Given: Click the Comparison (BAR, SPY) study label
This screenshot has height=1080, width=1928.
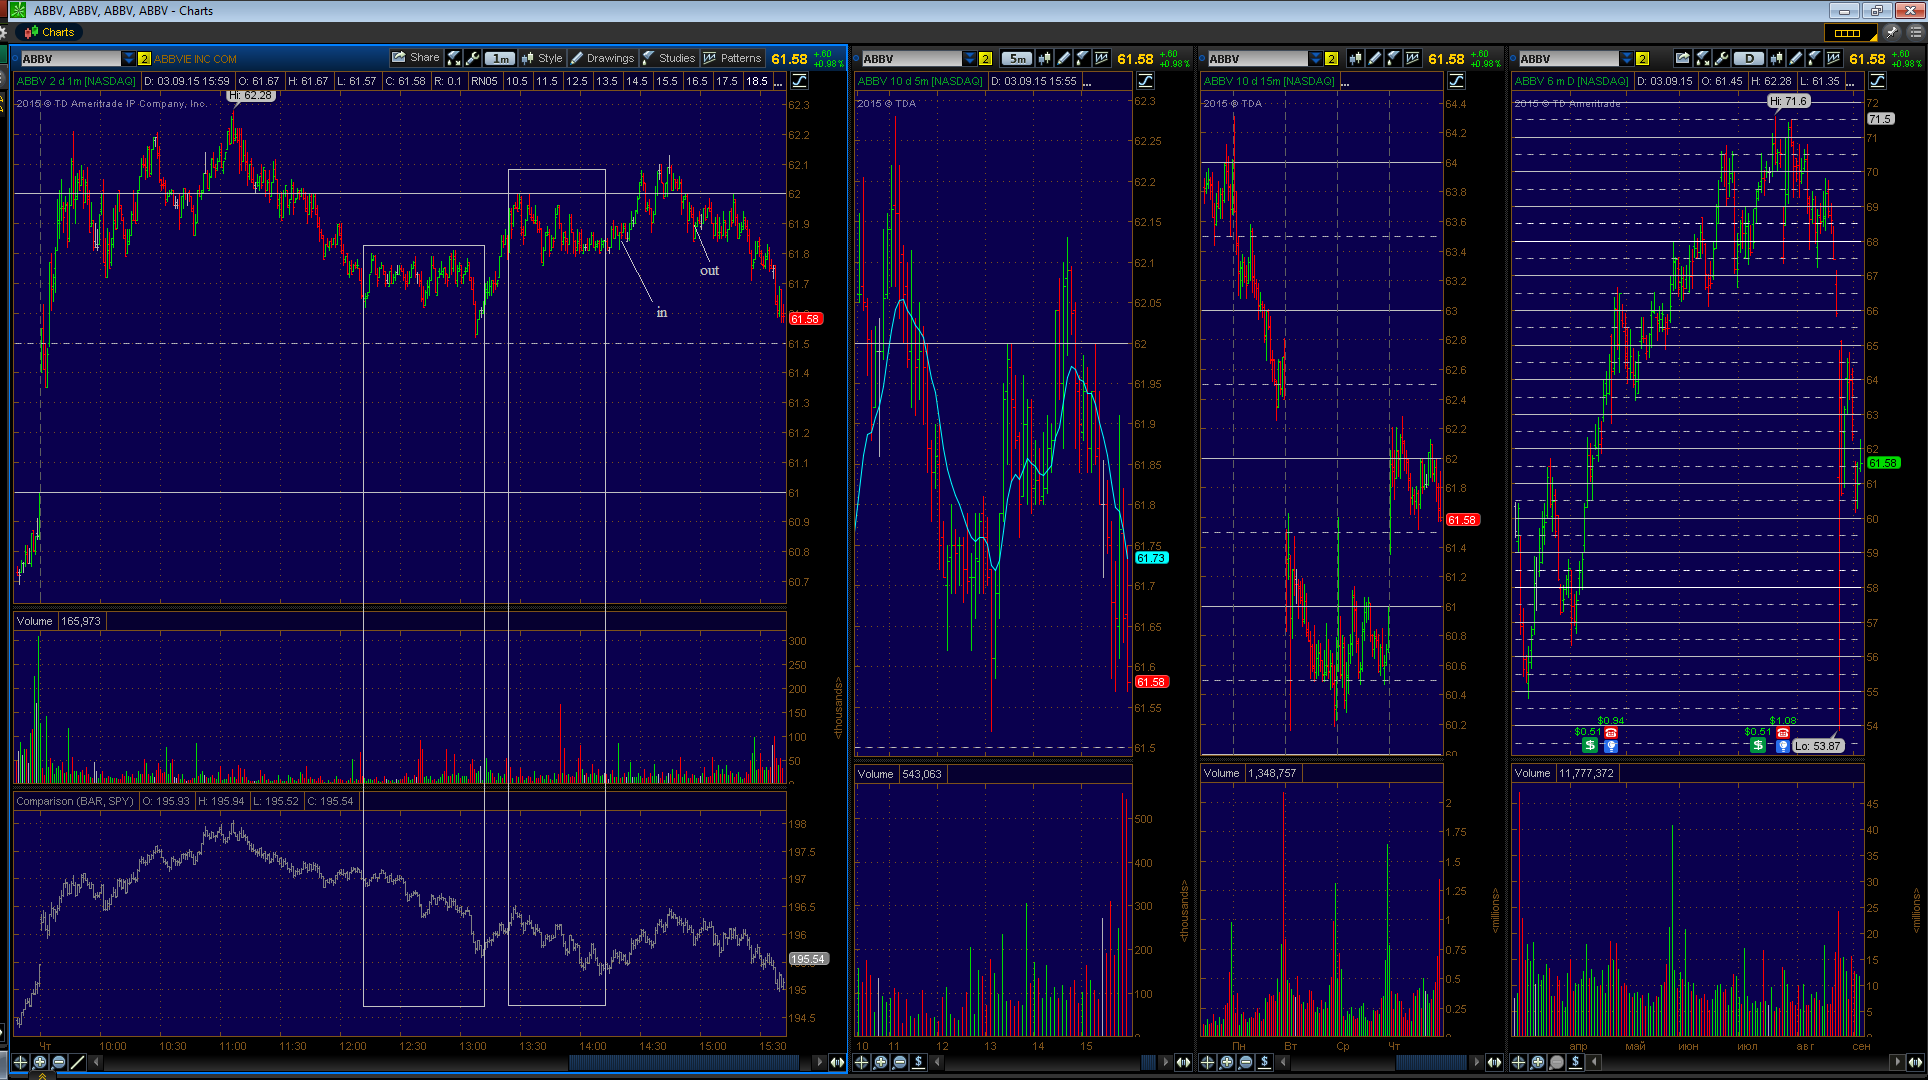Looking at the screenshot, I should (x=75, y=801).
